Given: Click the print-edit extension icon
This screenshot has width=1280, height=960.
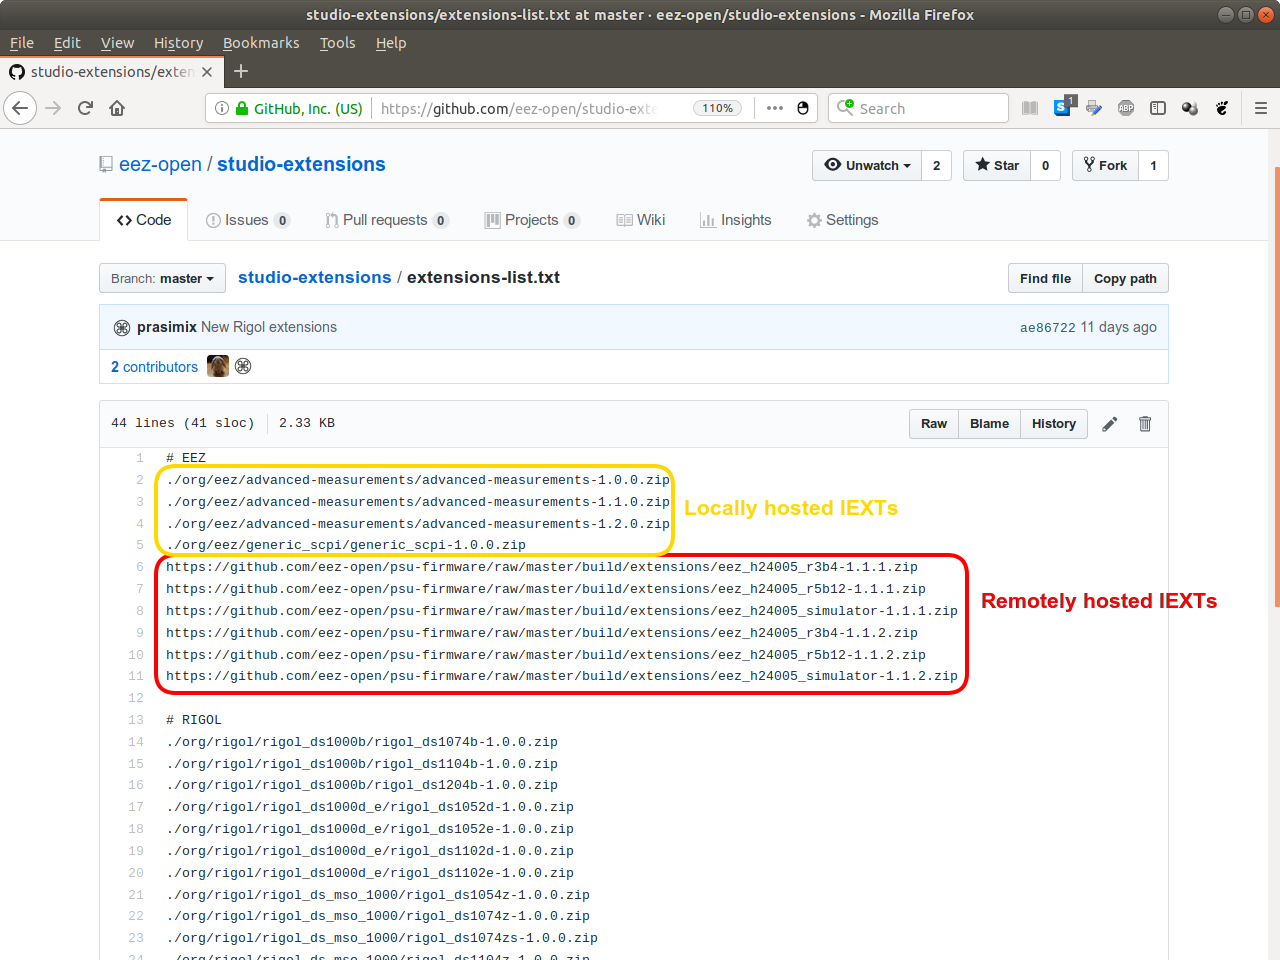Looking at the screenshot, I should 1094,108.
